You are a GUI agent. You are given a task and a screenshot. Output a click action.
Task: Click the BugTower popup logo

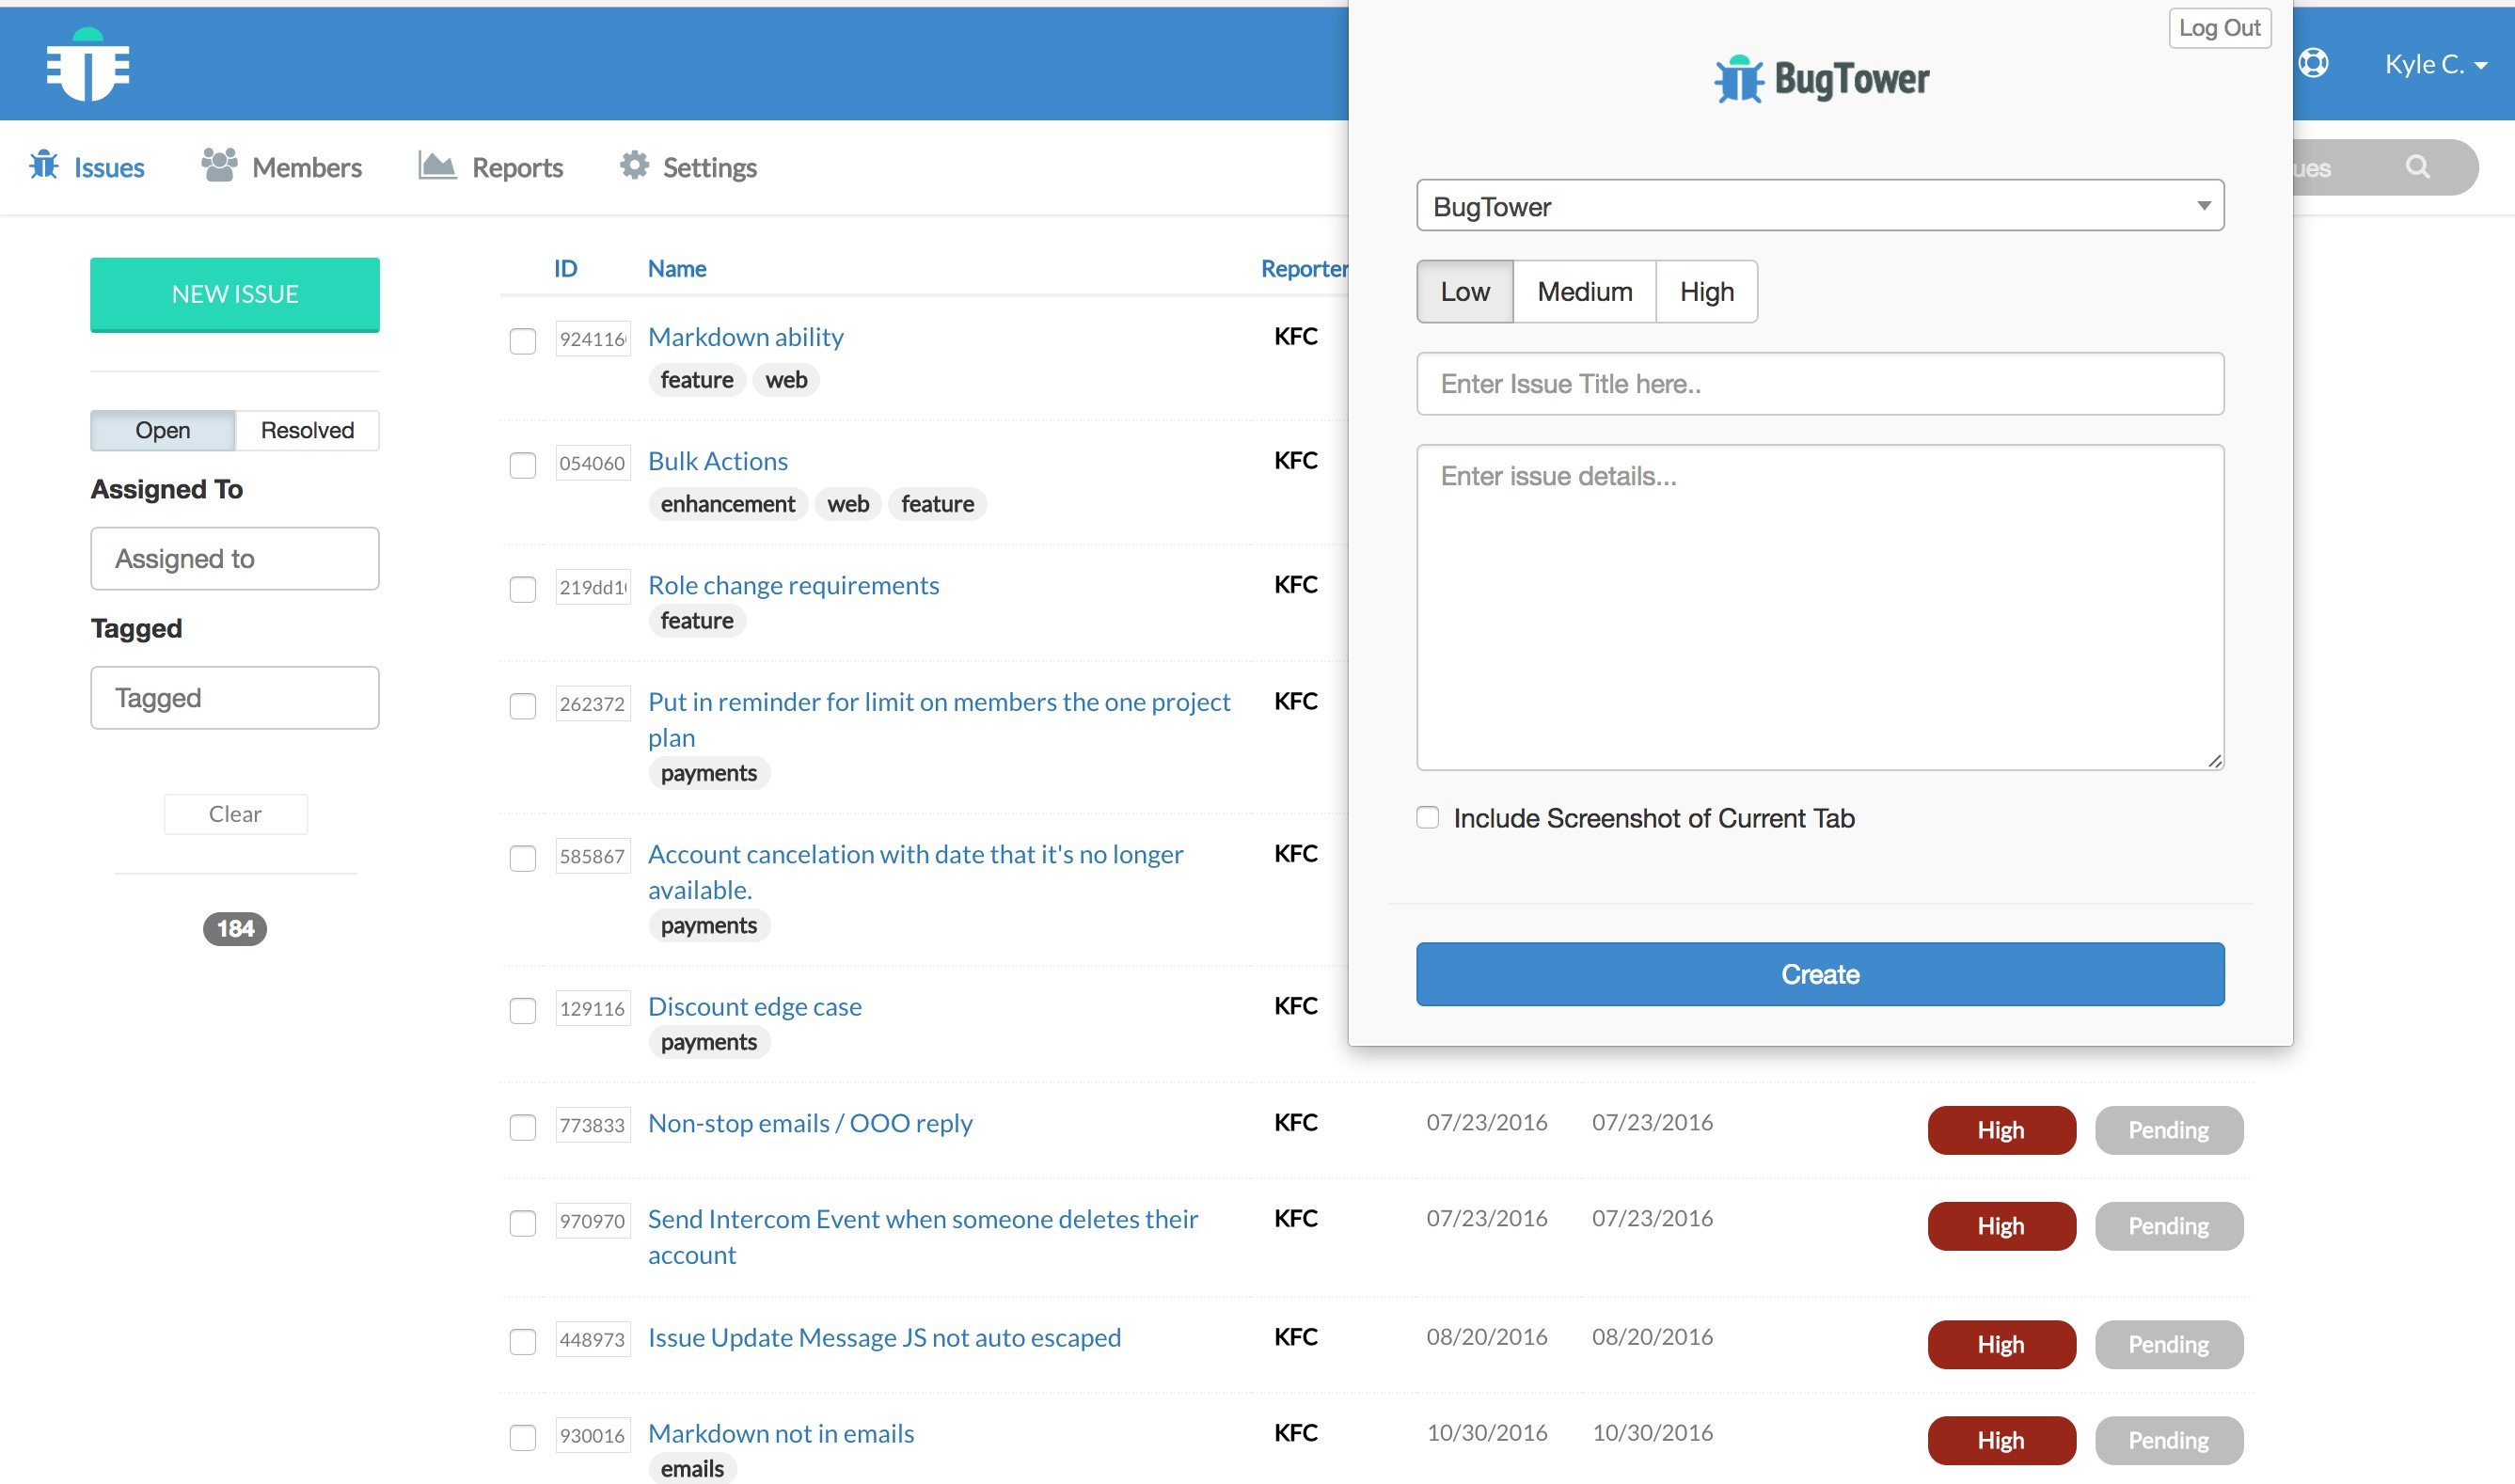1821,79
